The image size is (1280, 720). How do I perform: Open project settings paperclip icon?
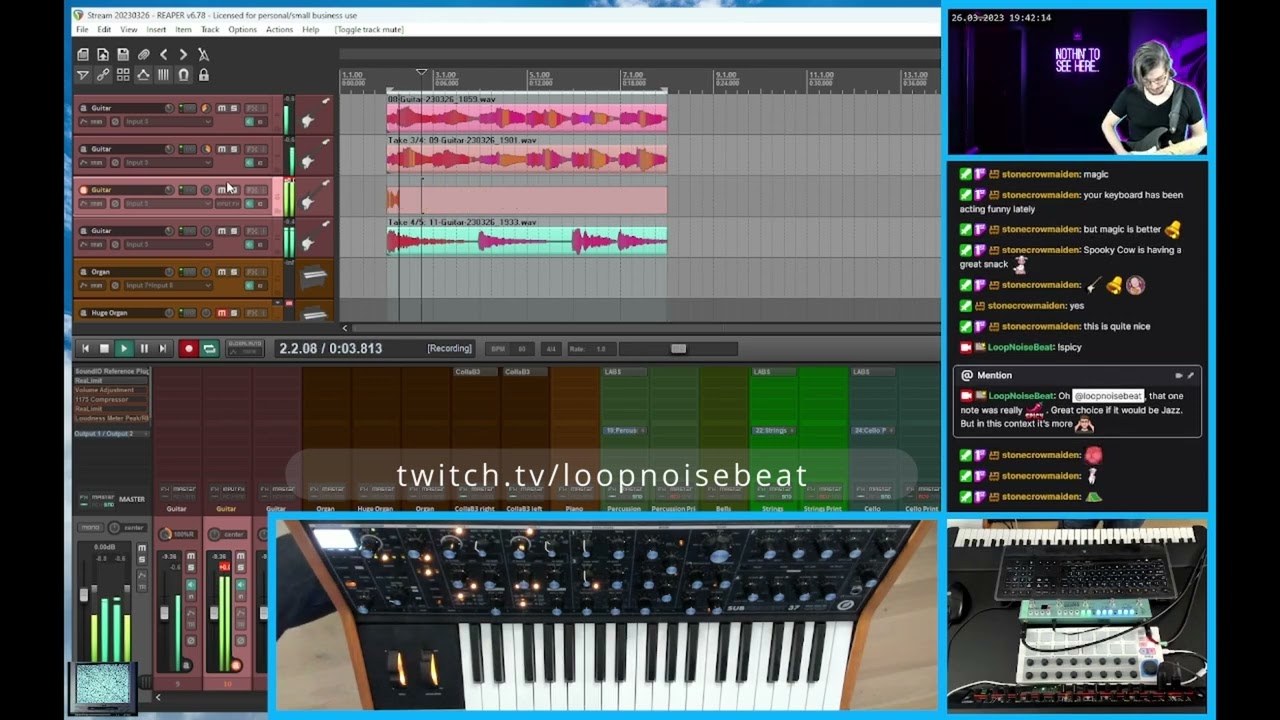pyautogui.click(x=144, y=54)
